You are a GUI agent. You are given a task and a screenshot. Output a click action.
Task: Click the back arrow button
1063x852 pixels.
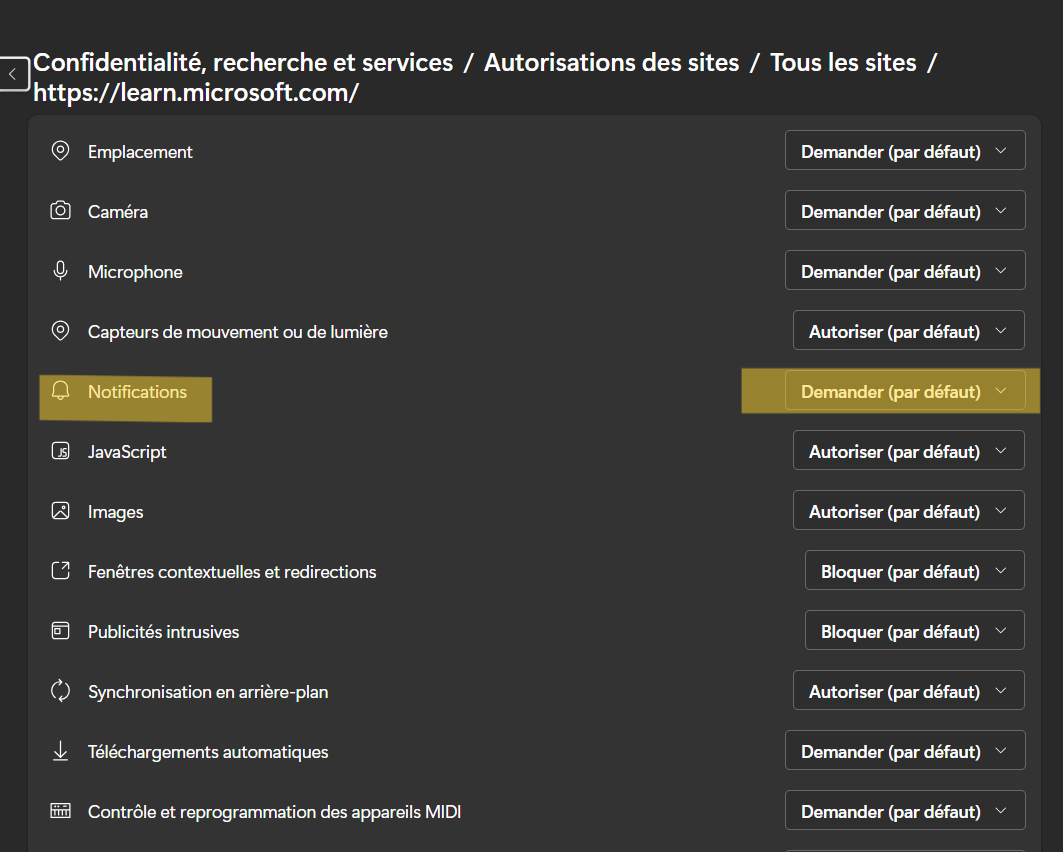(x=14, y=74)
